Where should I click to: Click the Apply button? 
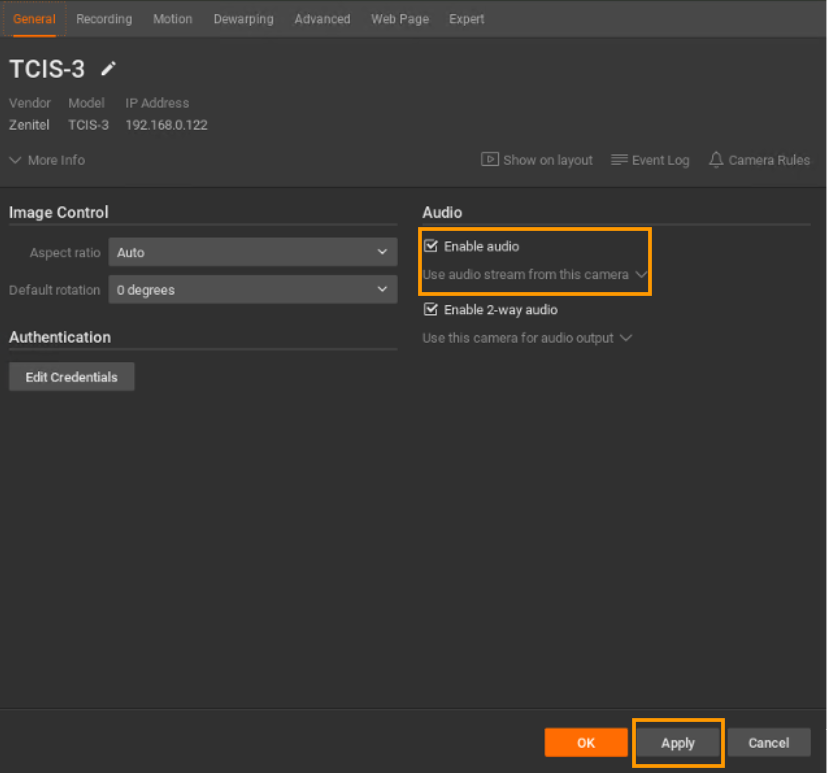tap(678, 743)
